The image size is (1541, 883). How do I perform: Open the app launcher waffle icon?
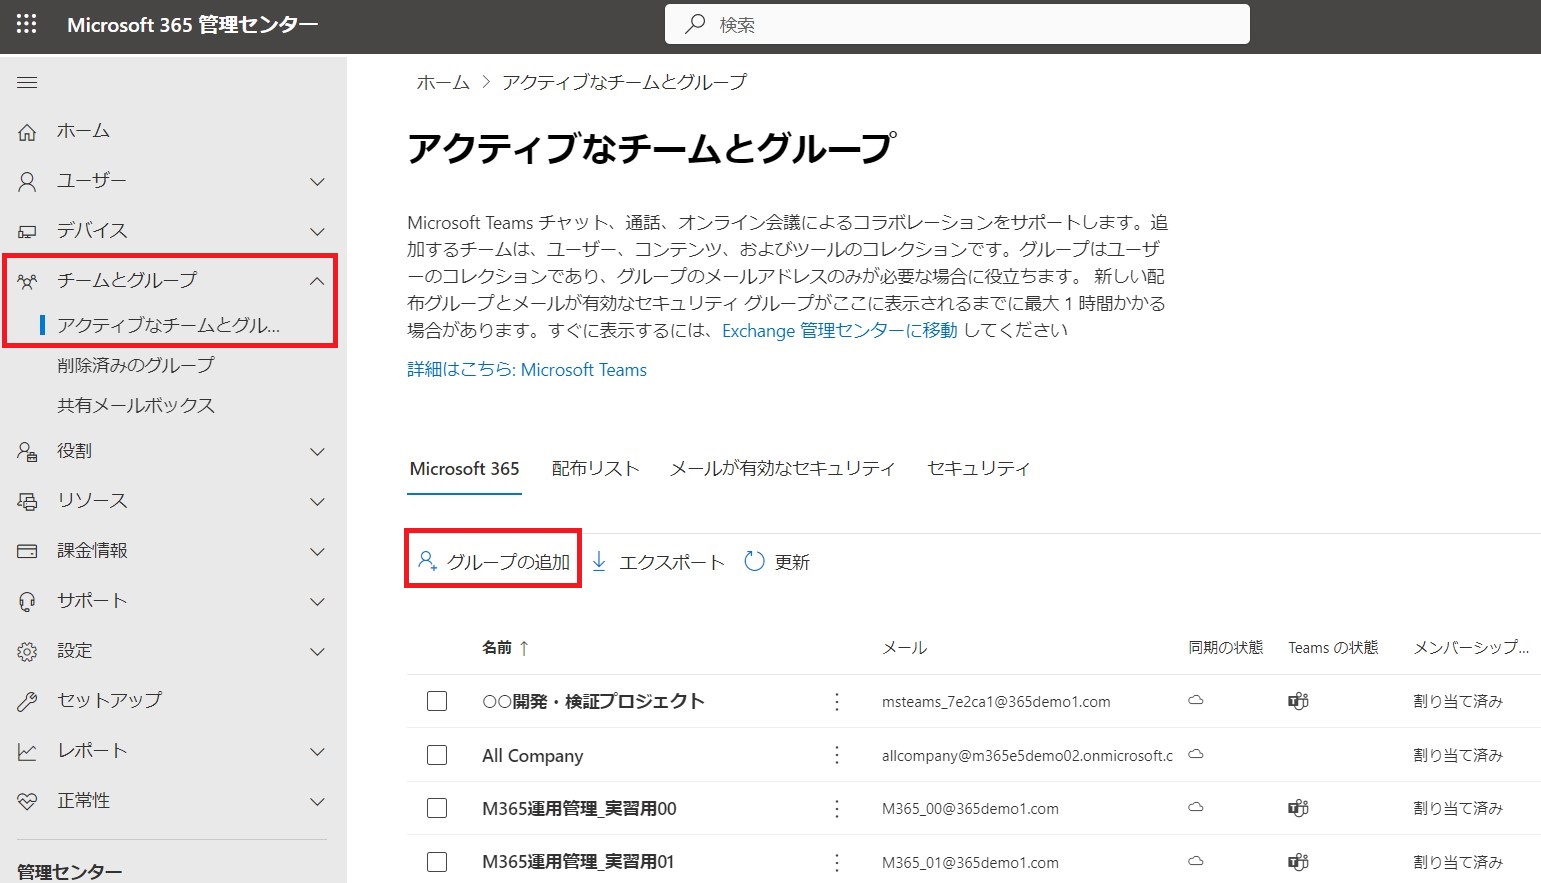point(27,24)
